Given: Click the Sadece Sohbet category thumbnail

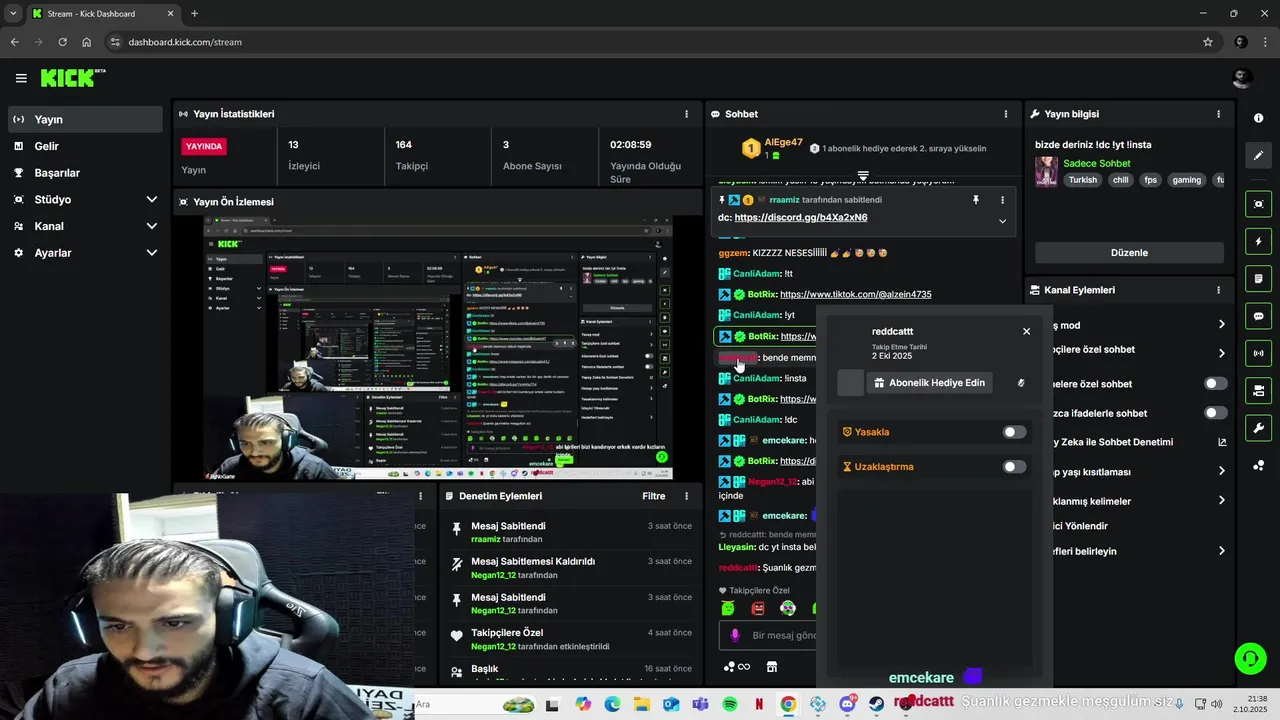Looking at the screenshot, I should [x=1046, y=171].
